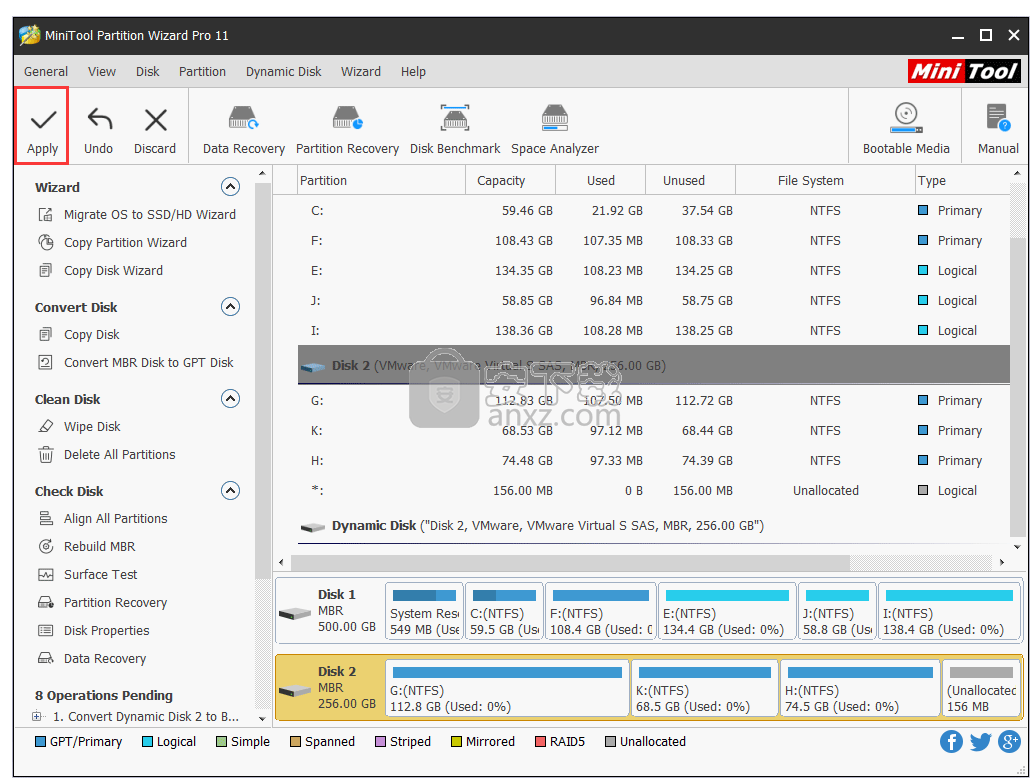Collapse the Convert Disk section

pyautogui.click(x=230, y=307)
